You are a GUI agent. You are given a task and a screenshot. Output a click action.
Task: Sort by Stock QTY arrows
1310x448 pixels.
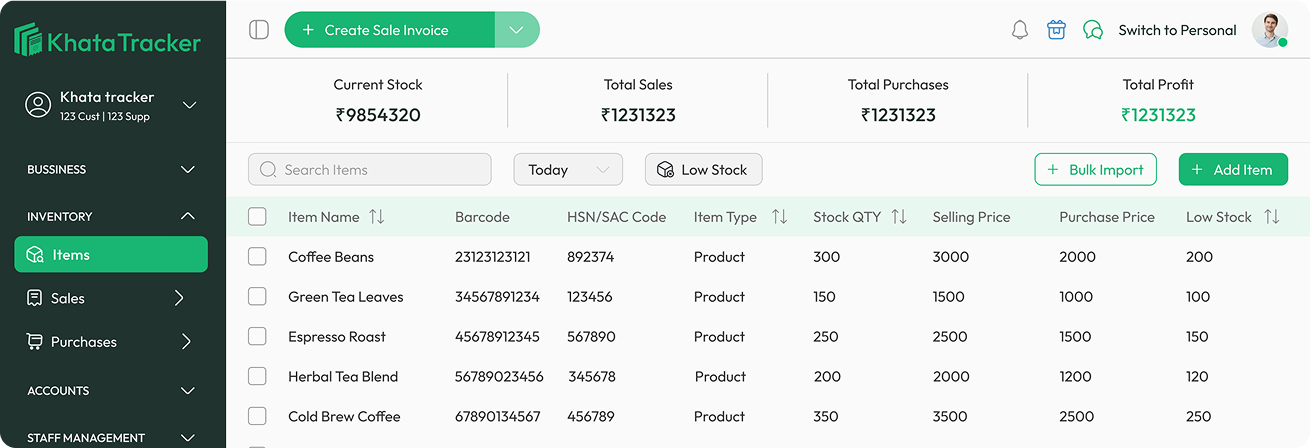[x=899, y=217]
